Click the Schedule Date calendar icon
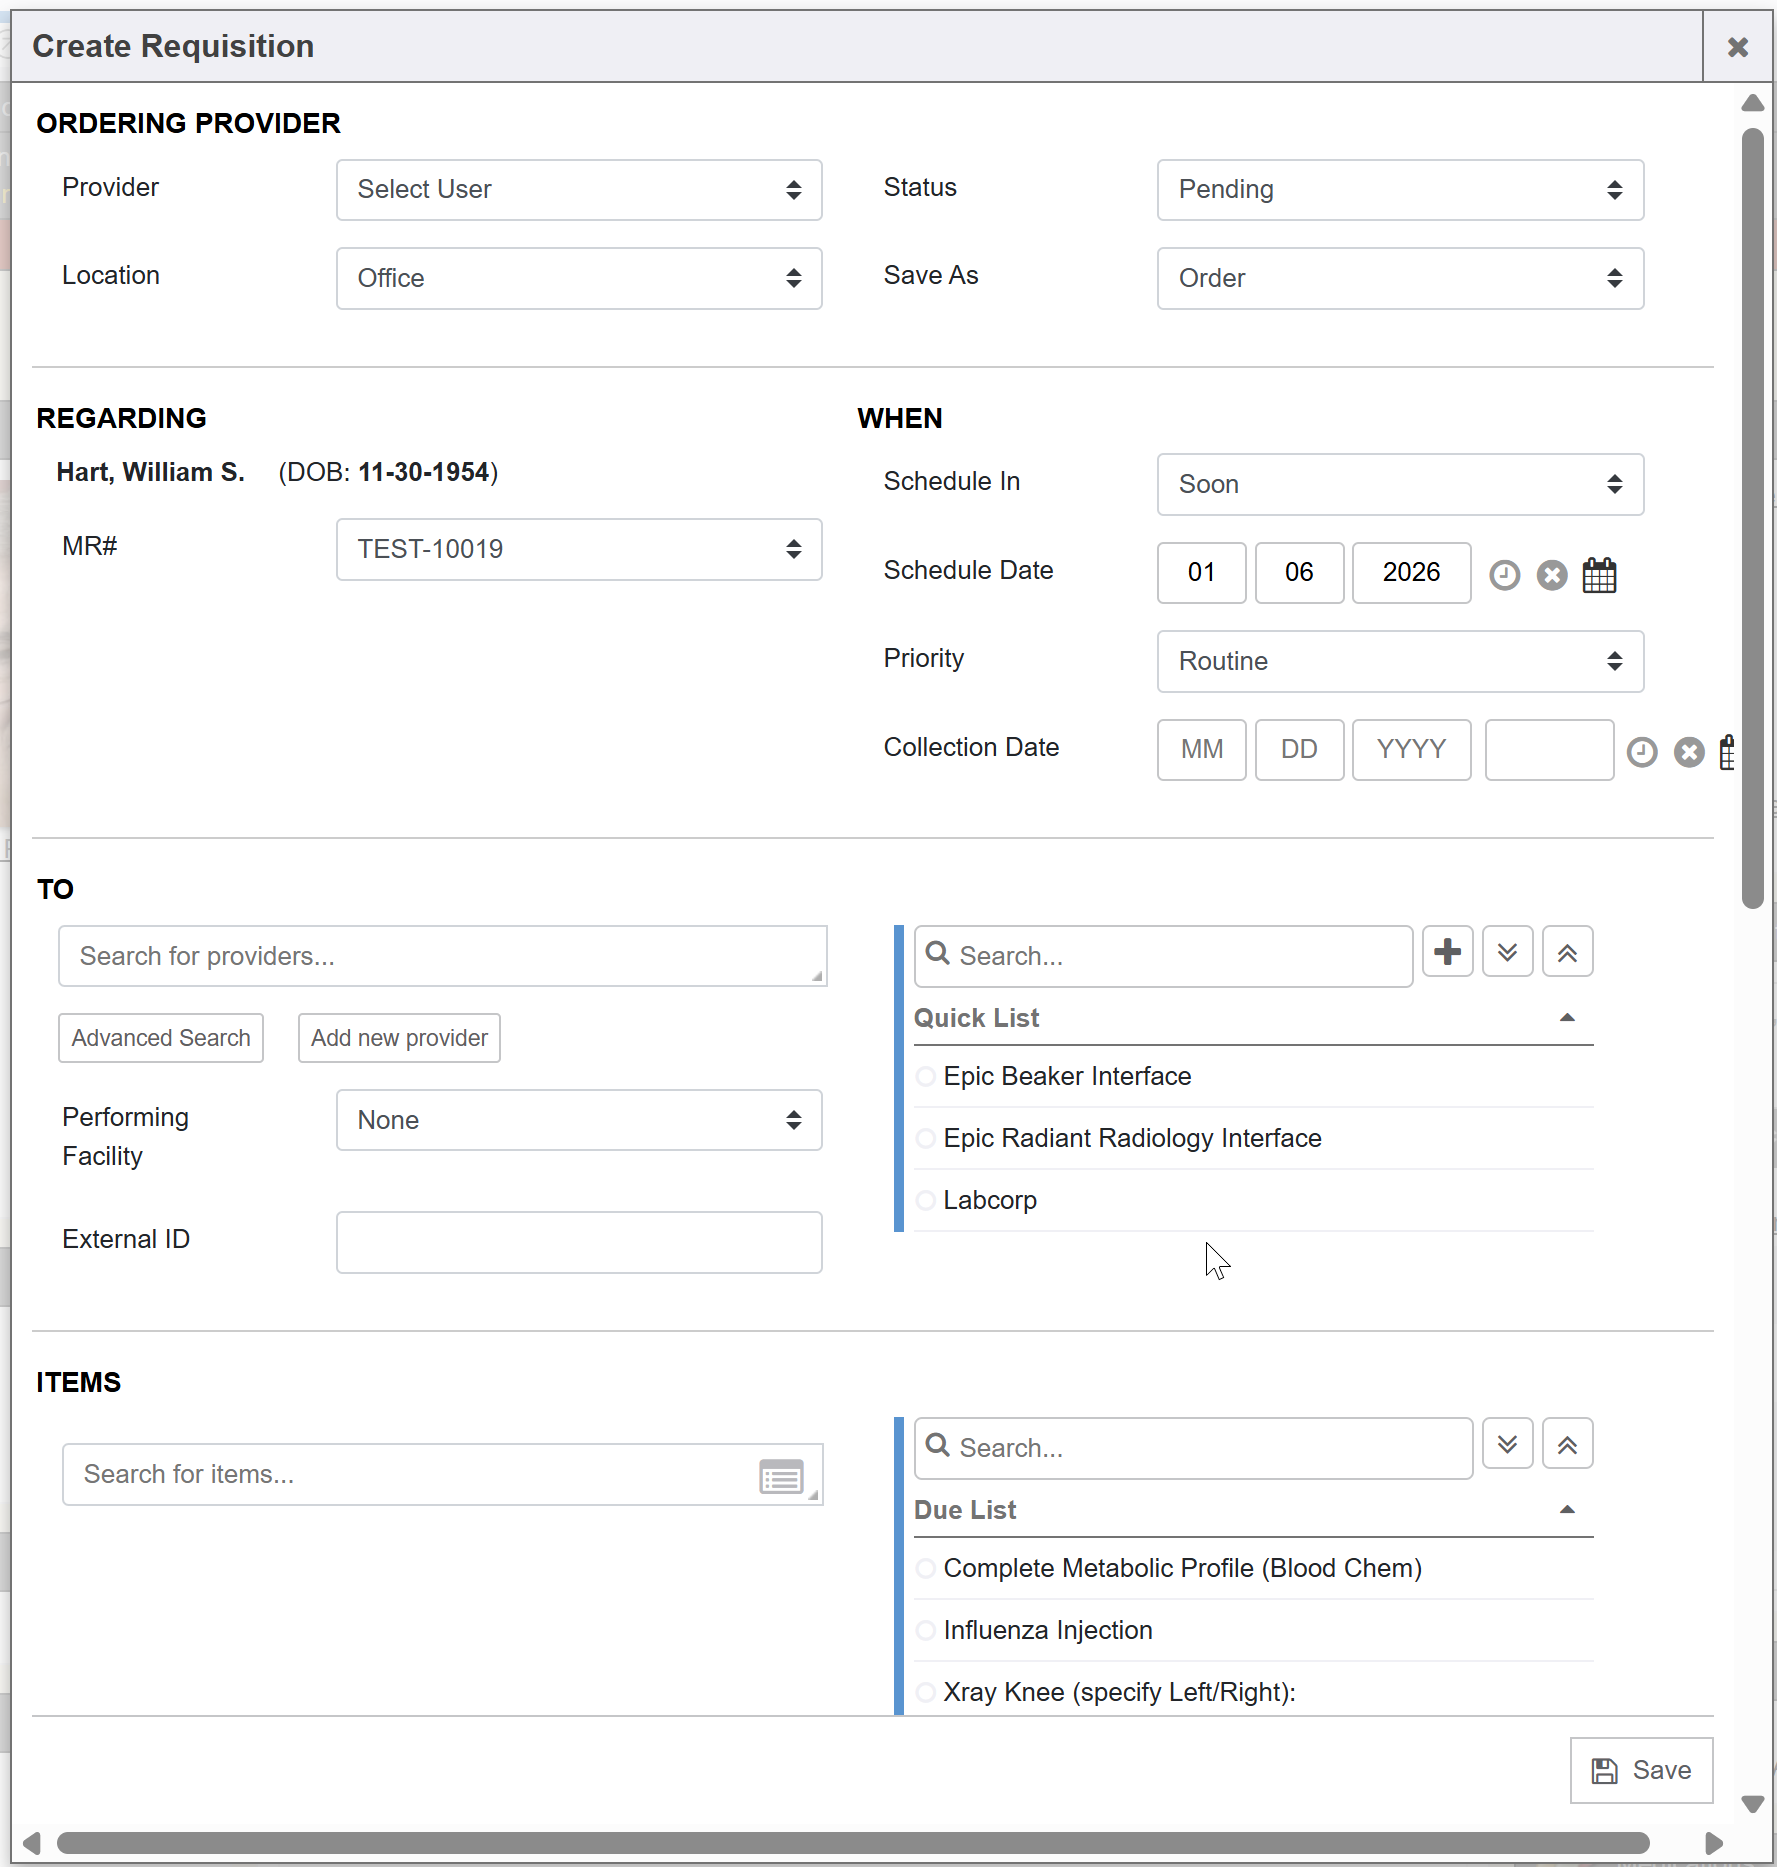1777x1867 pixels. 1599,575
